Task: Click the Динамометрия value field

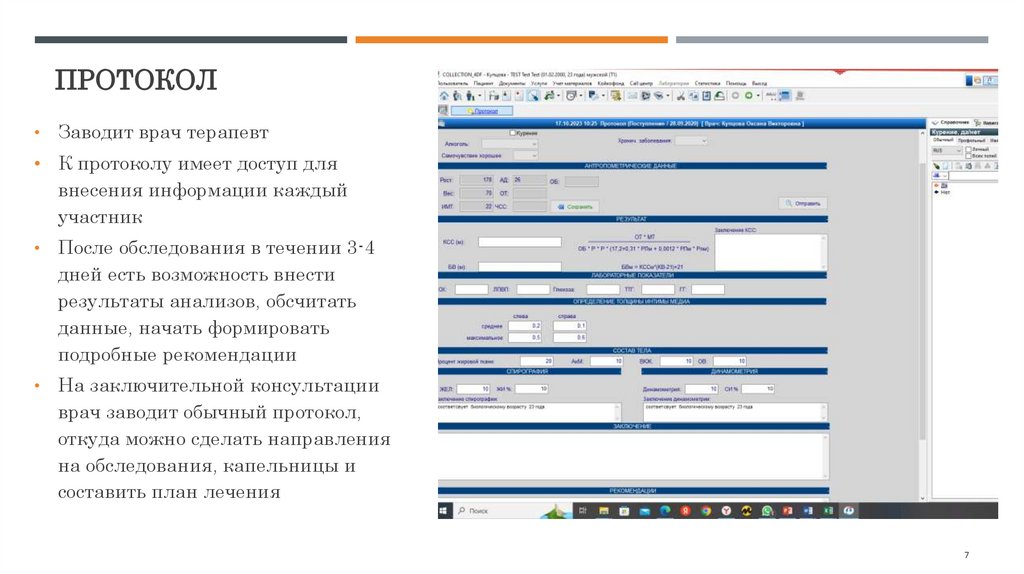Action: tap(701, 389)
